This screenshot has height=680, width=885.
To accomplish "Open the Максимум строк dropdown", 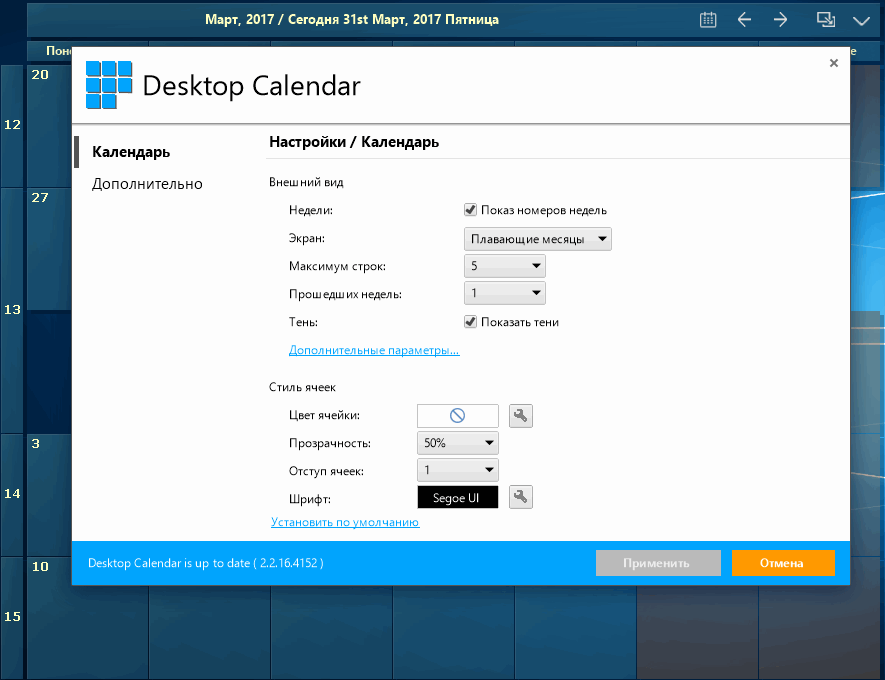I will (505, 266).
